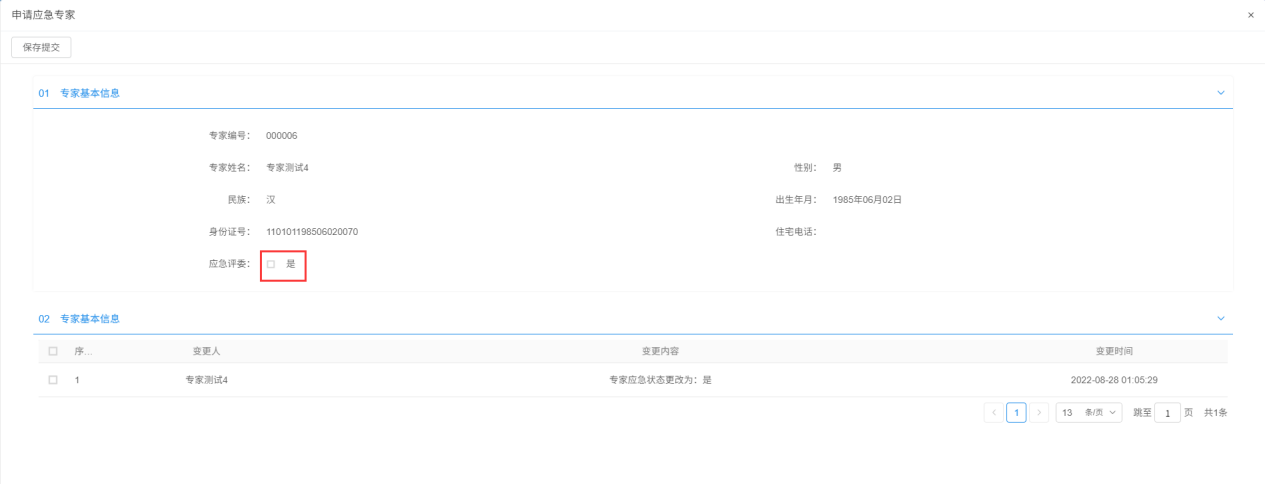Open the 13 条/页 page size dropdown
The image size is (1265, 484).
1089,413
